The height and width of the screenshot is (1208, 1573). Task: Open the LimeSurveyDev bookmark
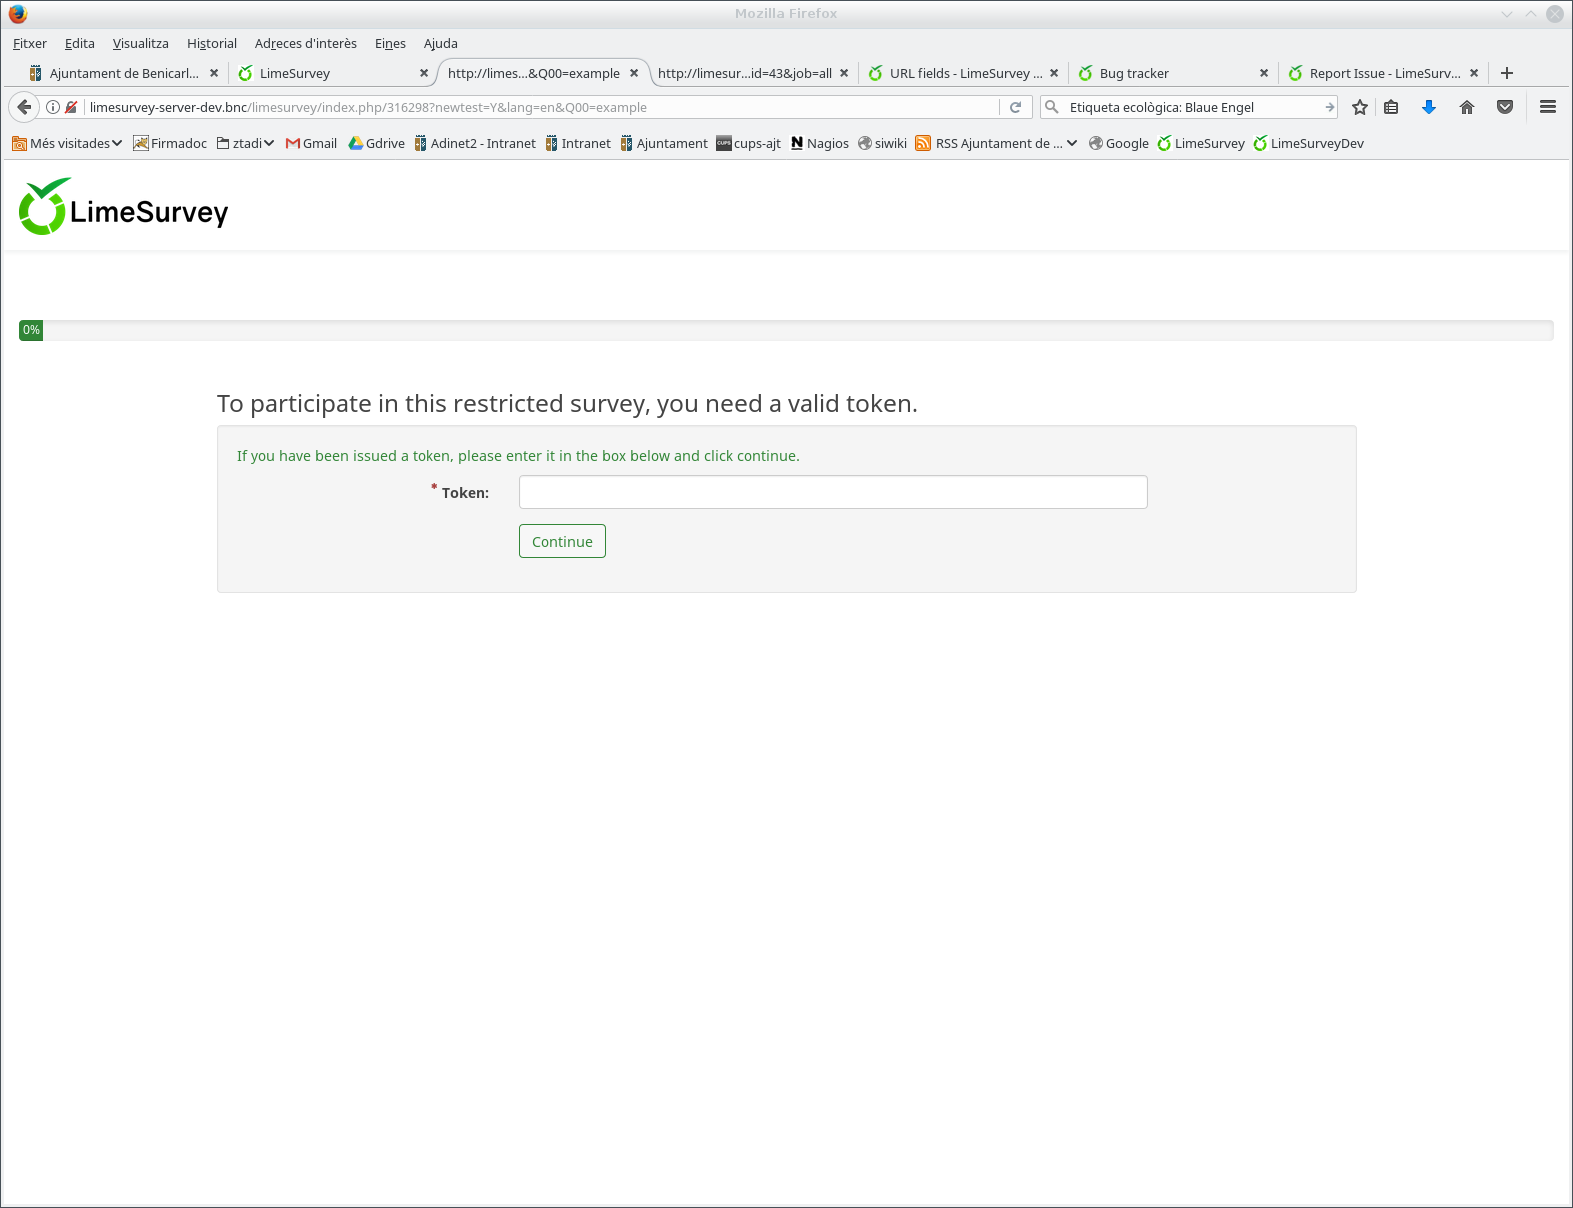click(x=1308, y=143)
